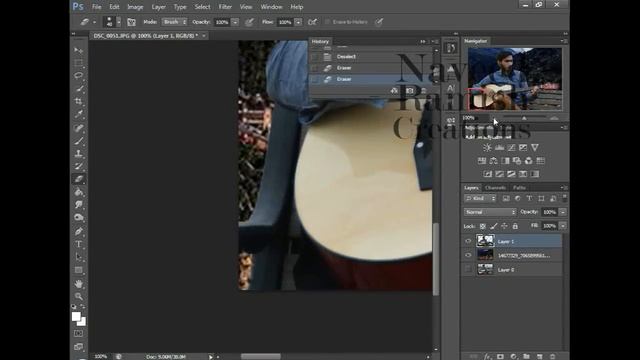Select the Eyedropper tool

click(78, 114)
